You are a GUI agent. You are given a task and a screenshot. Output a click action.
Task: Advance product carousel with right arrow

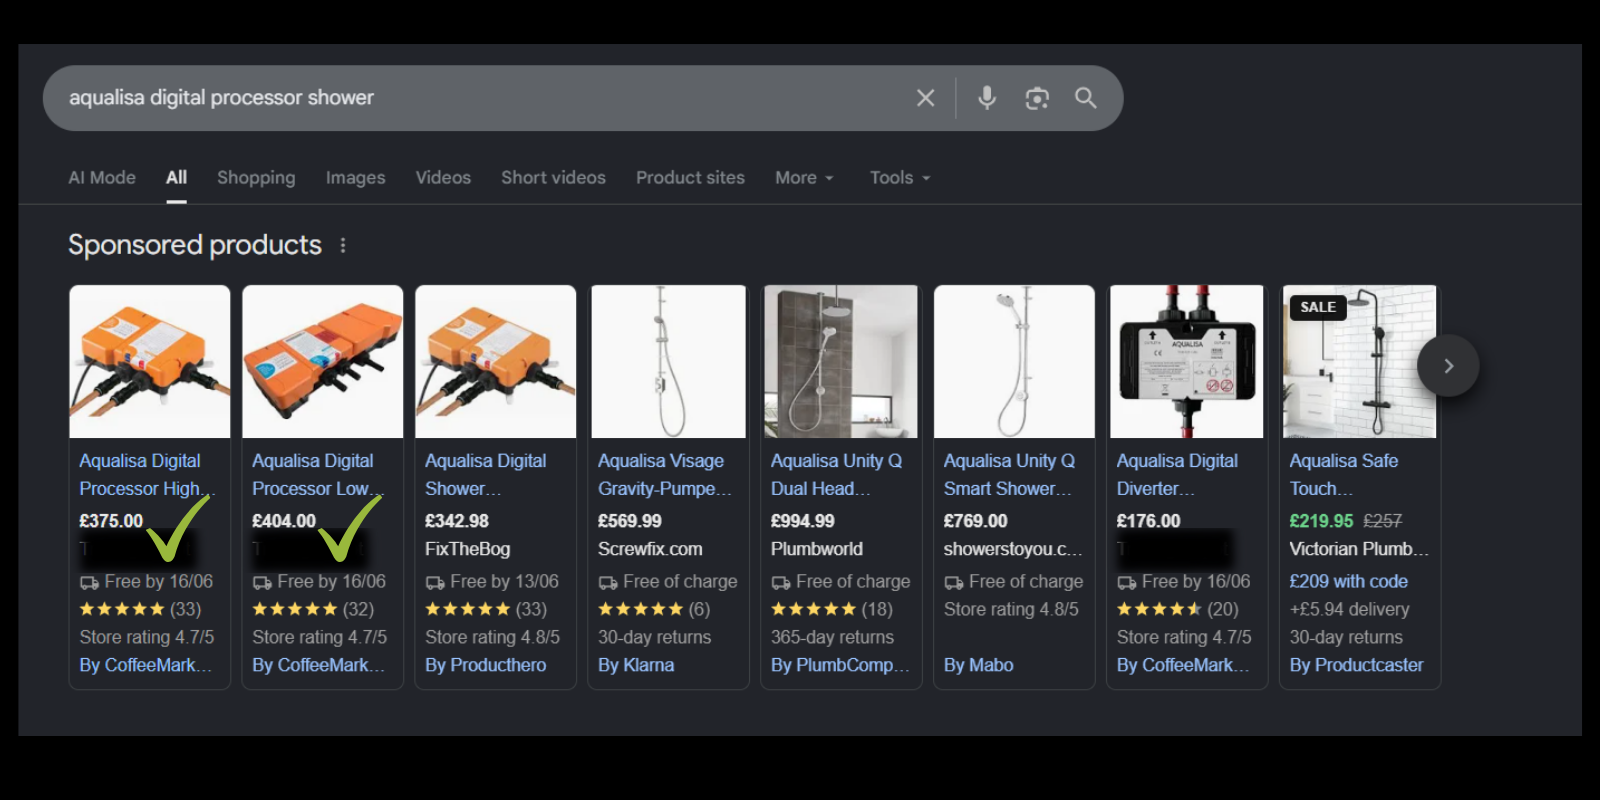[1448, 366]
